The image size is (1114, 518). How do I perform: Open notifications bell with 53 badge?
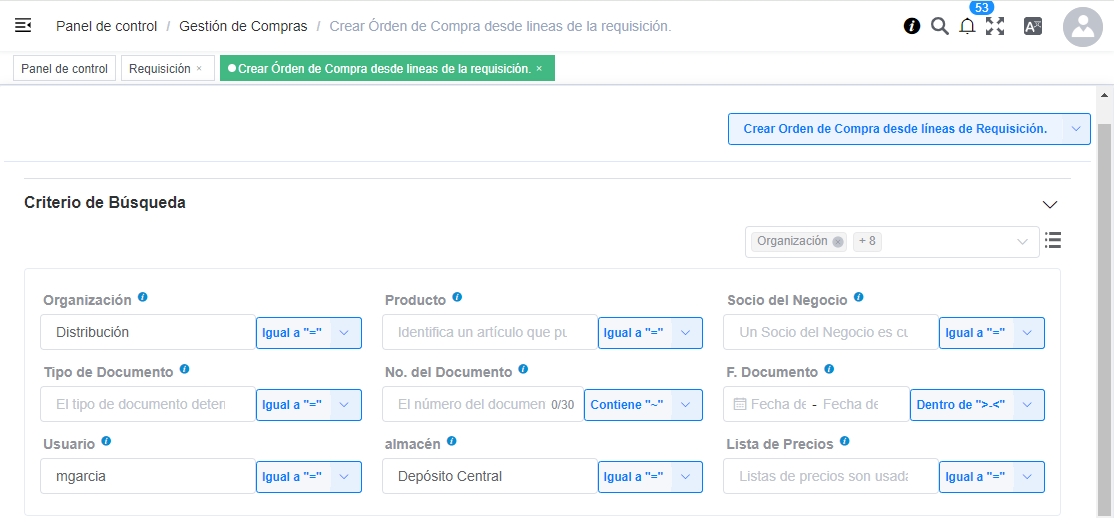pos(967,27)
